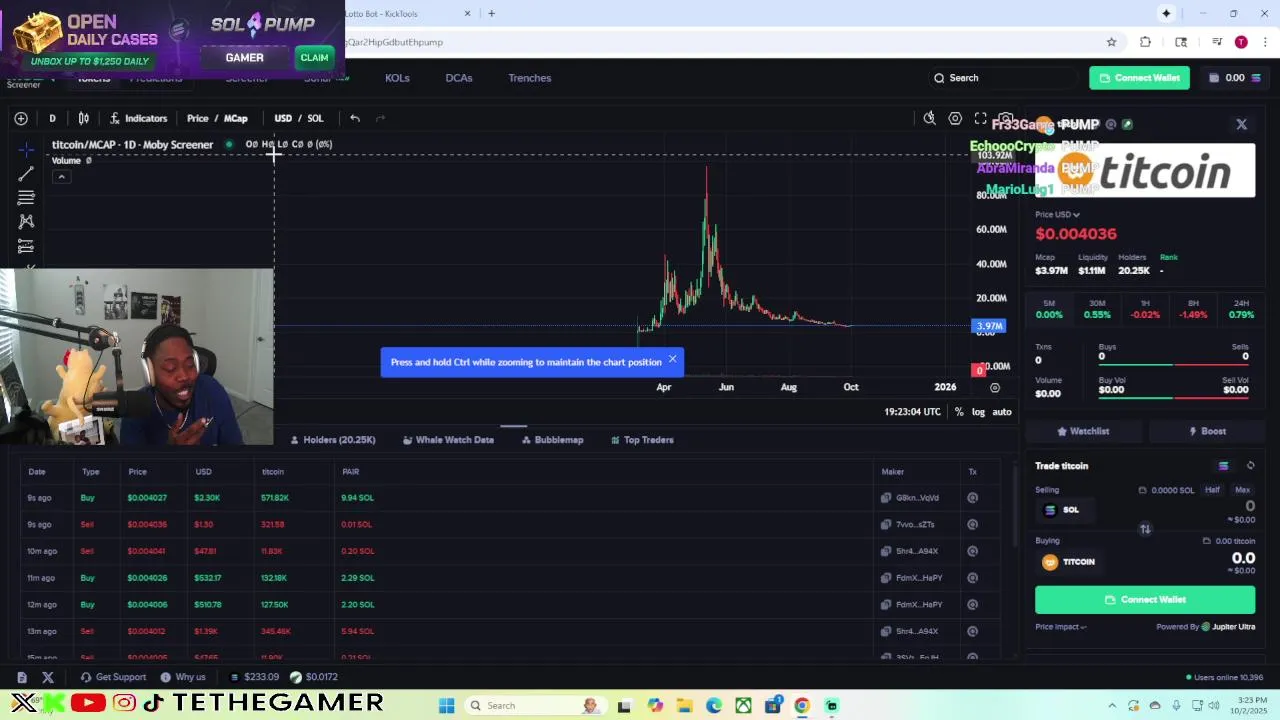Open chart timezone settings at time axis
Screen dimensions: 1280x720
click(912, 412)
